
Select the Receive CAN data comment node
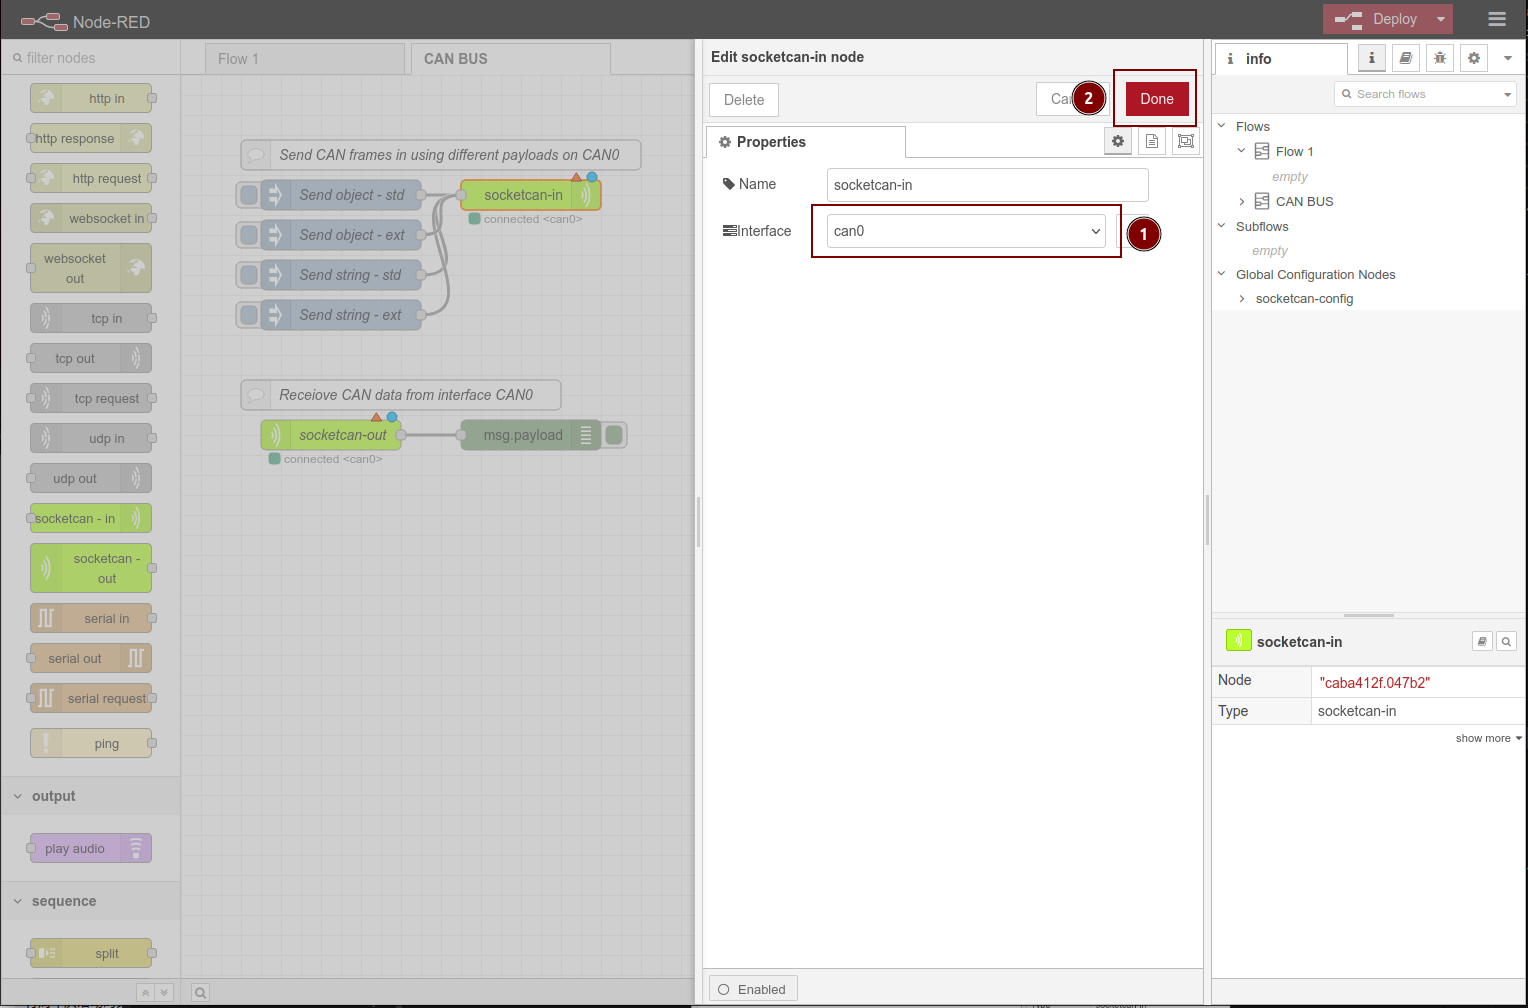401,395
